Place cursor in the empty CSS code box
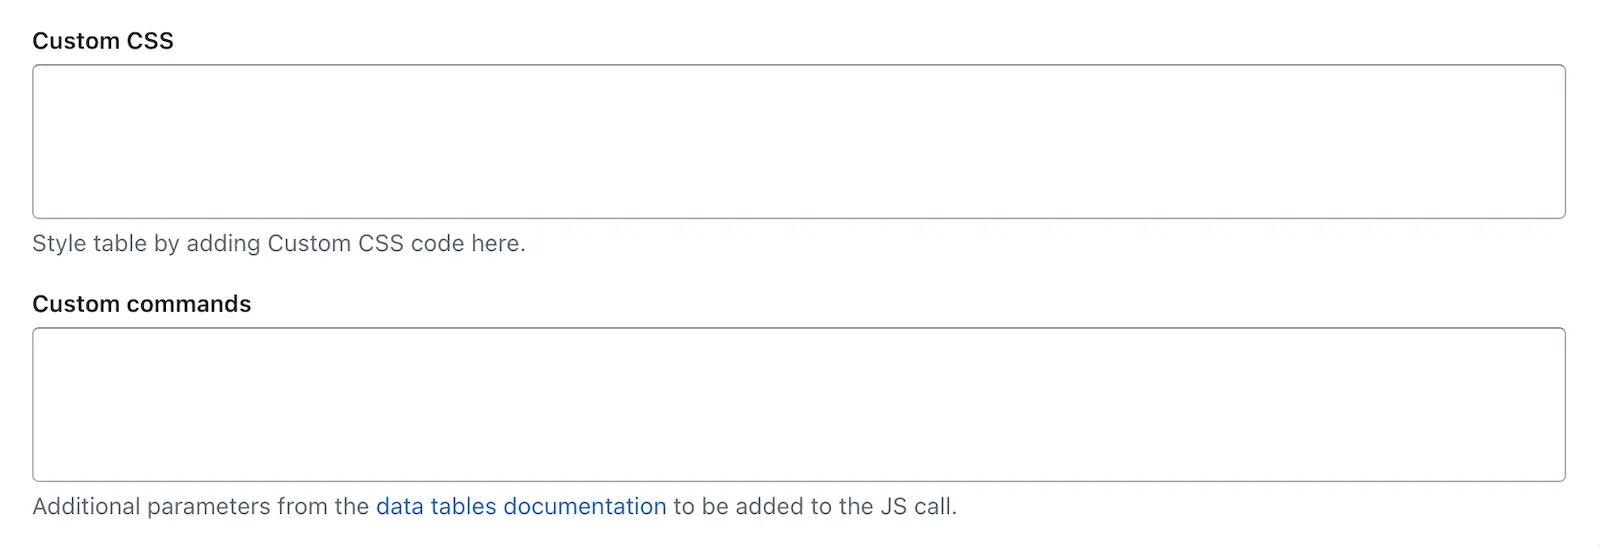Image resolution: width=1600 pixels, height=548 pixels. click(799, 141)
